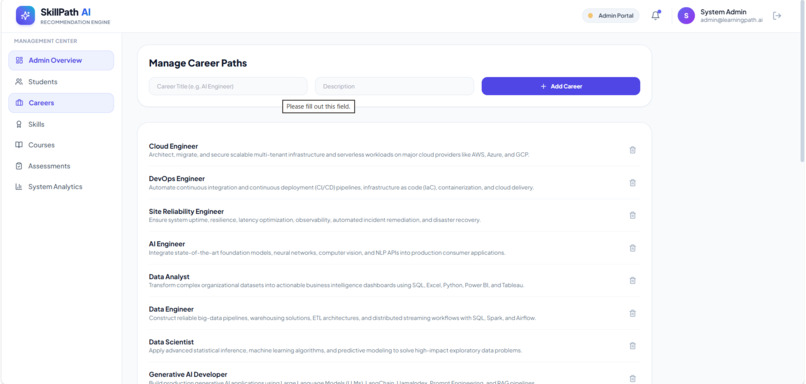Focus the Career Title input field

click(228, 86)
